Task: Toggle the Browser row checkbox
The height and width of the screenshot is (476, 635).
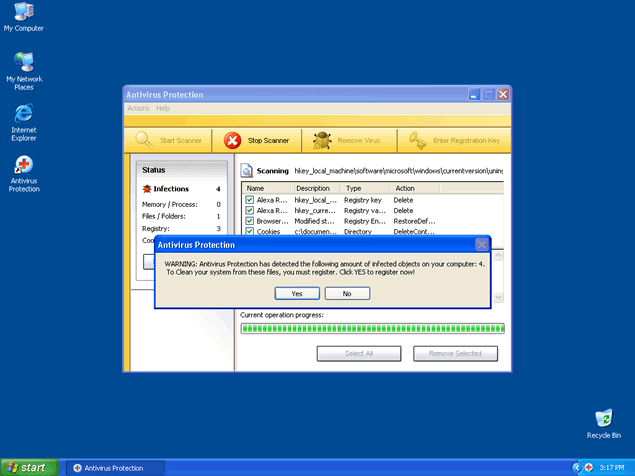Action: point(250,221)
